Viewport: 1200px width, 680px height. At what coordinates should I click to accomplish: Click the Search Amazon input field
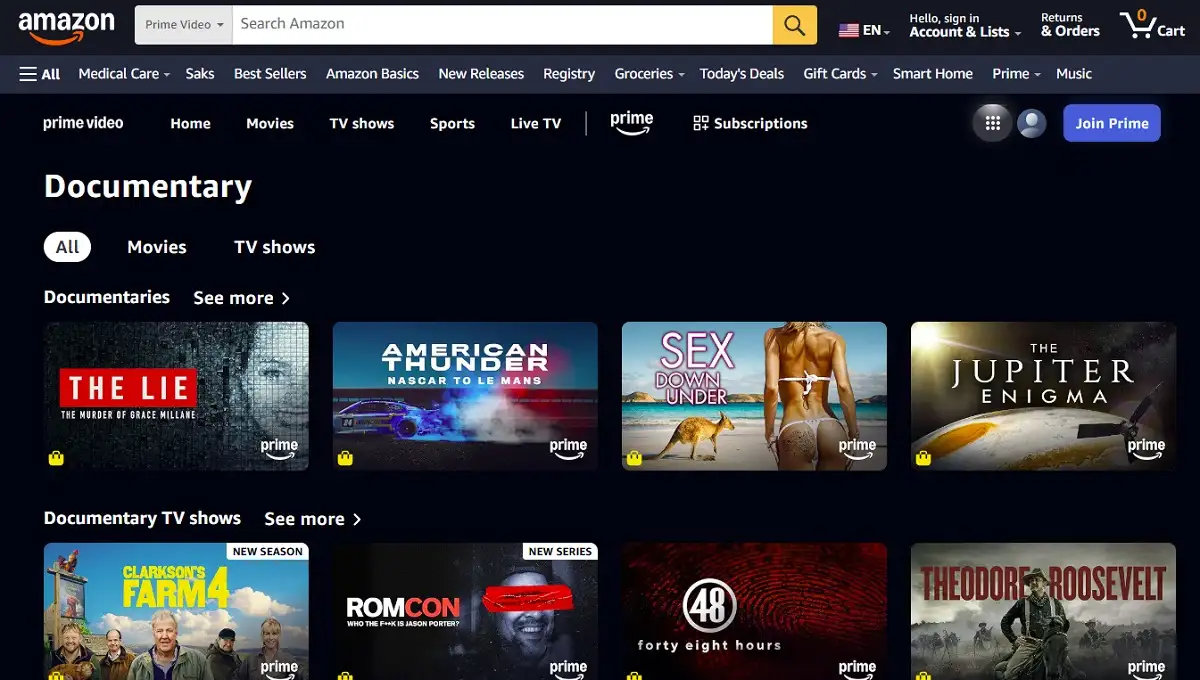click(502, 25)
